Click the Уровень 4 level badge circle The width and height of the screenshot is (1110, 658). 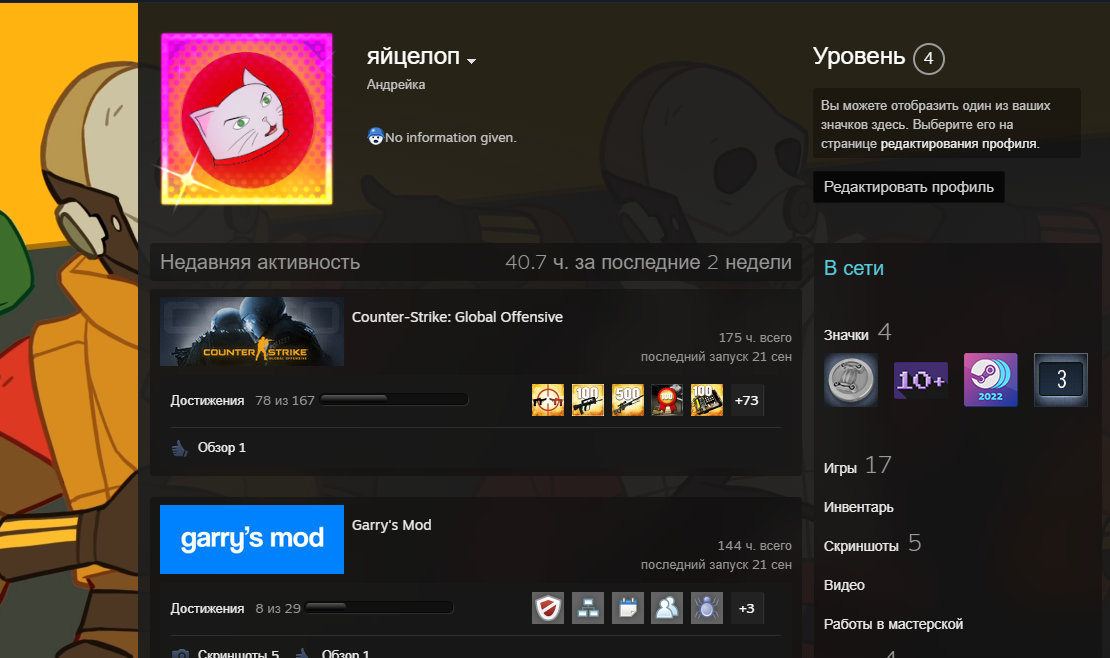point(928,58)
